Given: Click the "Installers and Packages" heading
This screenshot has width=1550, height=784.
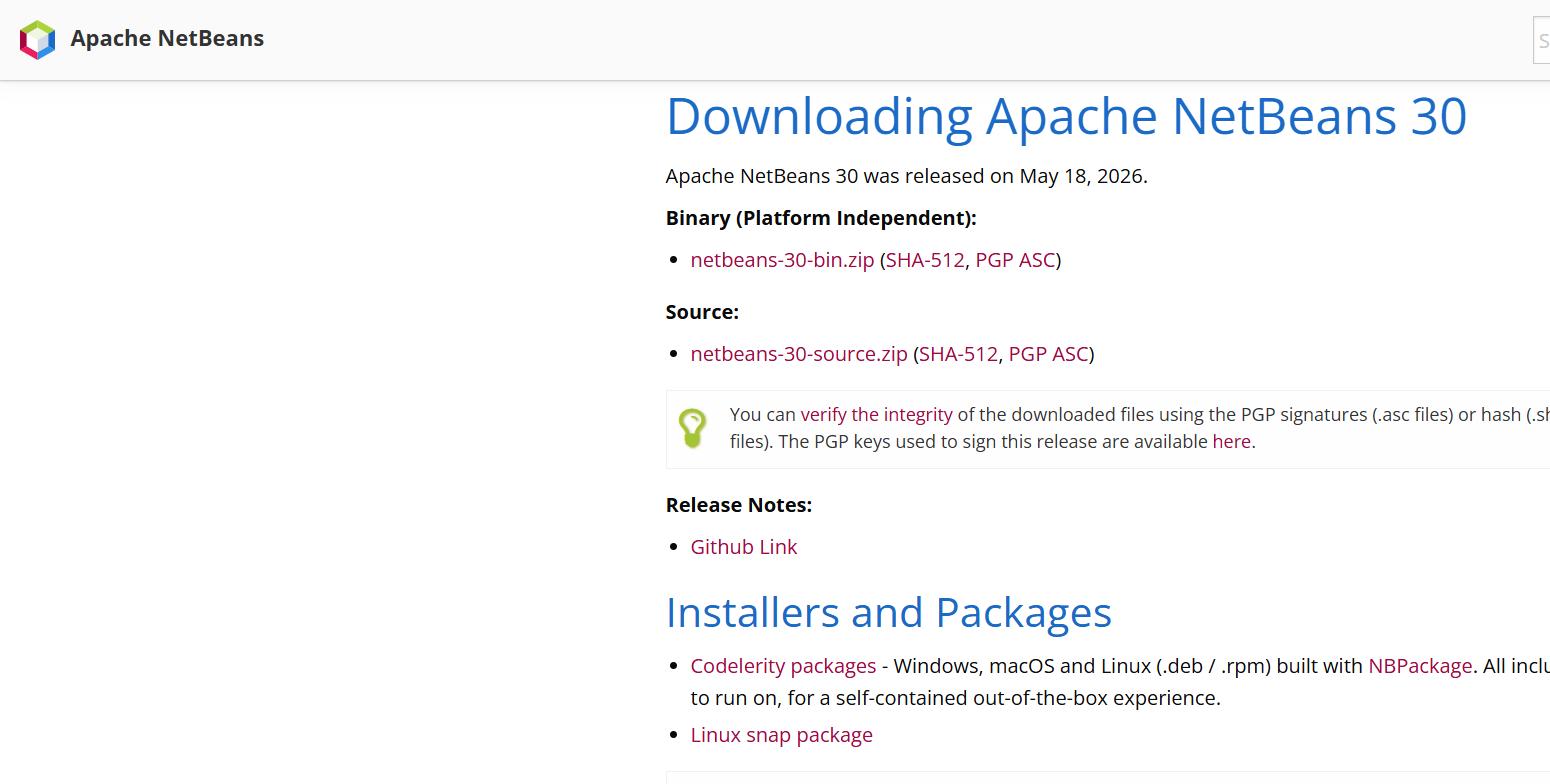Looking at the screenshot, I should coord(889,612).
